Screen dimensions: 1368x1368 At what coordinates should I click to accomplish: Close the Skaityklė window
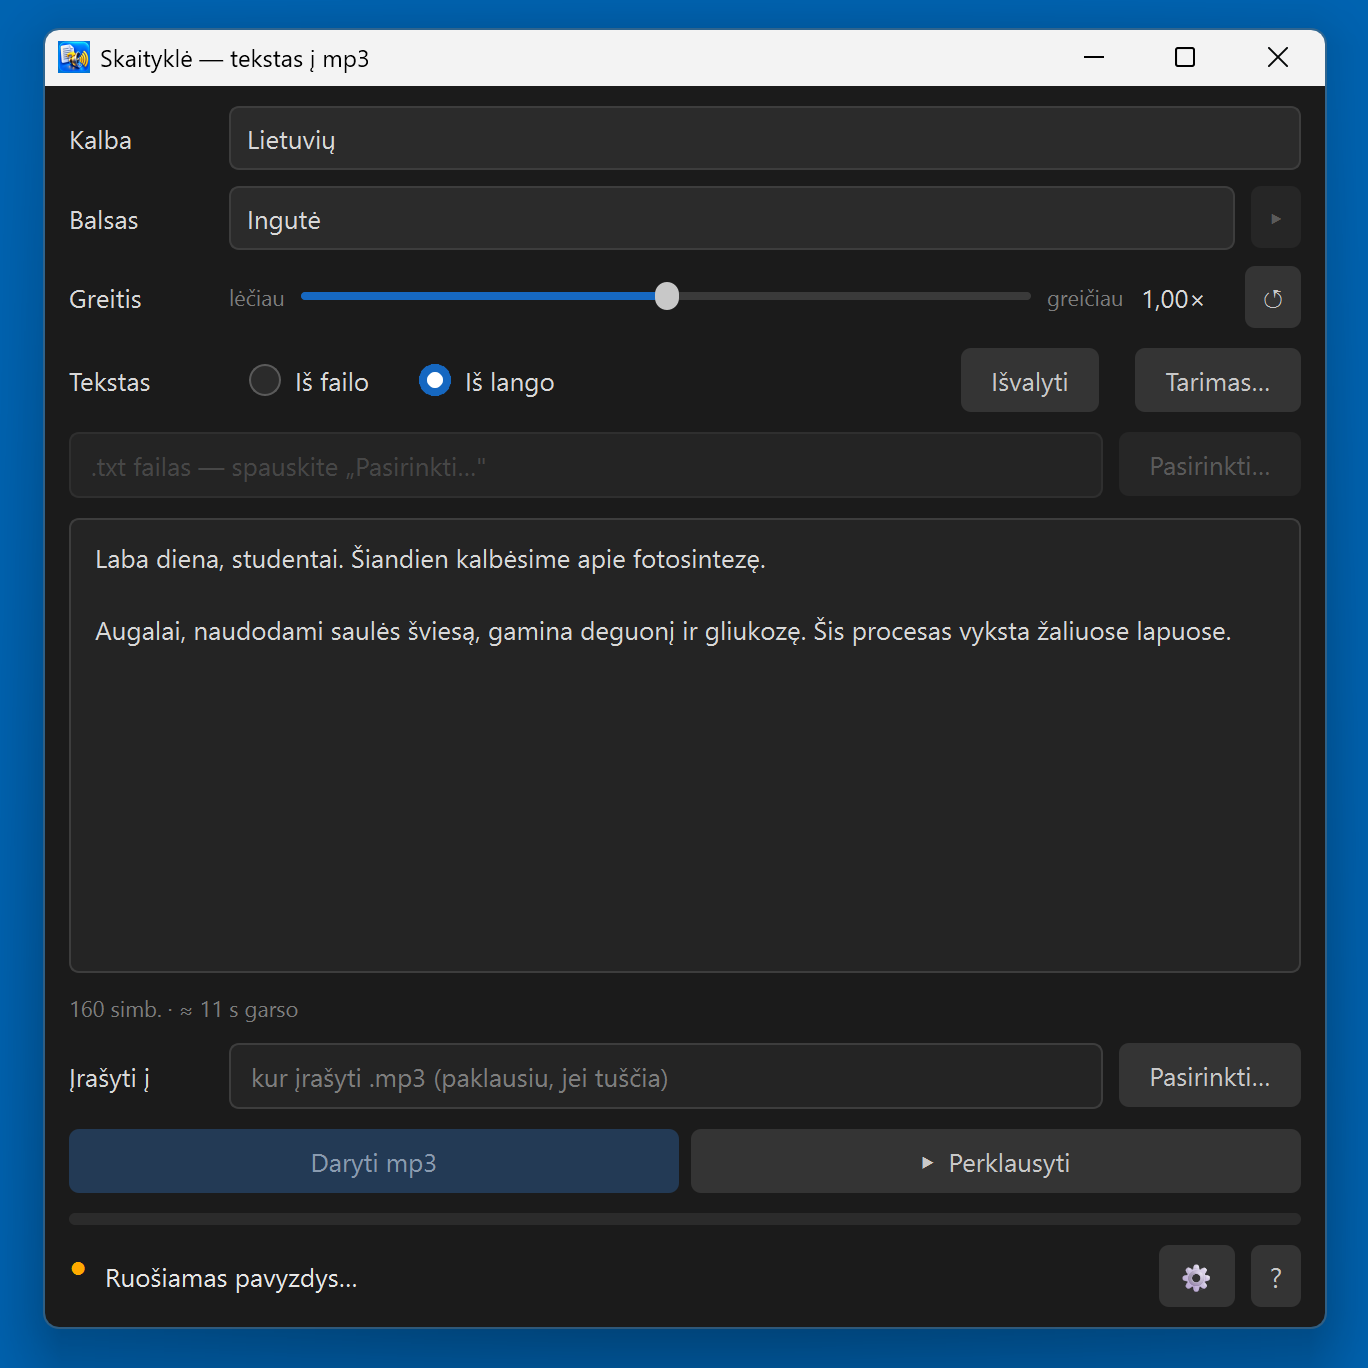click(x=1277, y=58)
